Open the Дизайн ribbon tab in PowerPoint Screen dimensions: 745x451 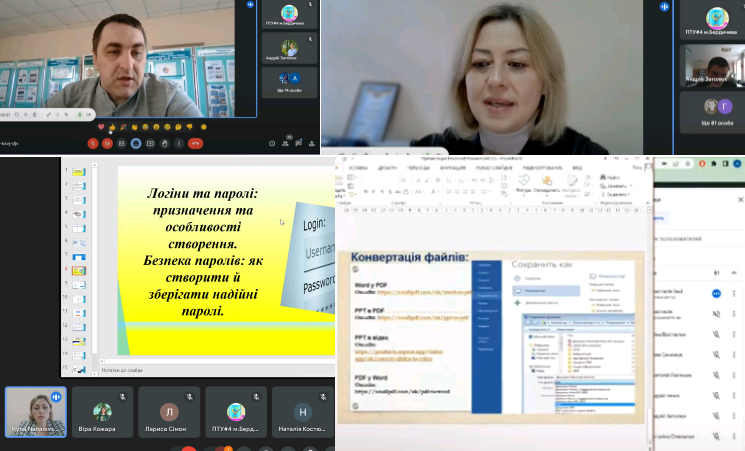click(387, 168)
